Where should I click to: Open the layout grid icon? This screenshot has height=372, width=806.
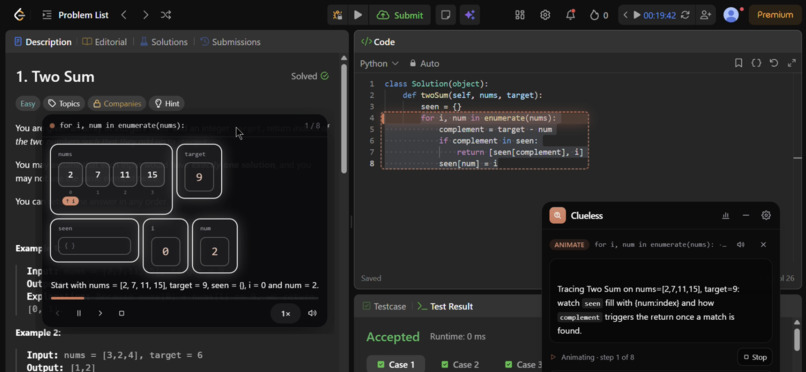coord(520,15)
